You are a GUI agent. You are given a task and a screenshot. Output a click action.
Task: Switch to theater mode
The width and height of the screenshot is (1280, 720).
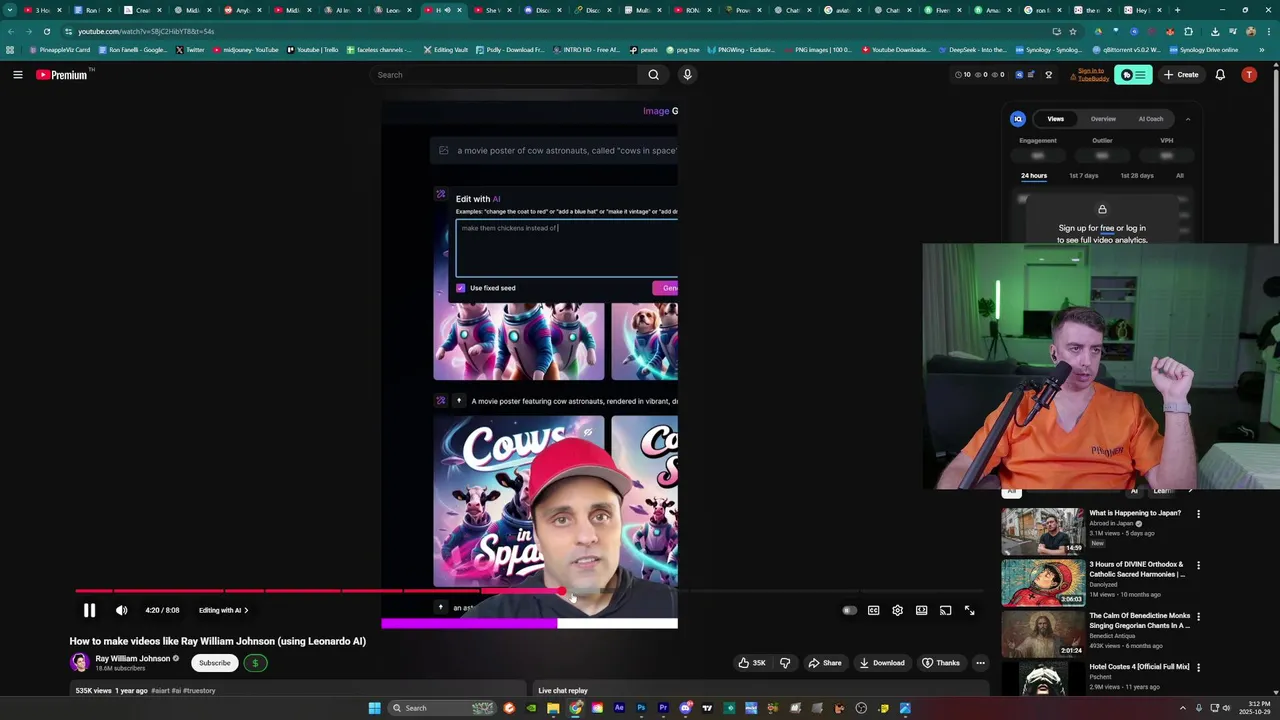click(921, 610)
